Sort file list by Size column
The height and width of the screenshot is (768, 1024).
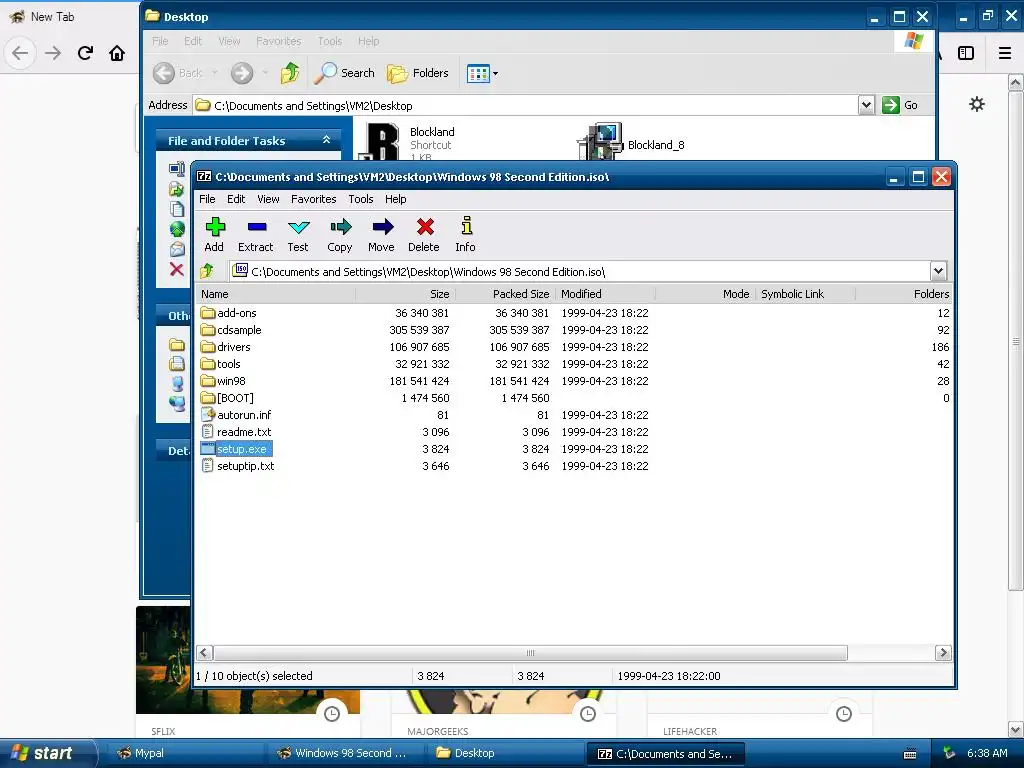405,294
